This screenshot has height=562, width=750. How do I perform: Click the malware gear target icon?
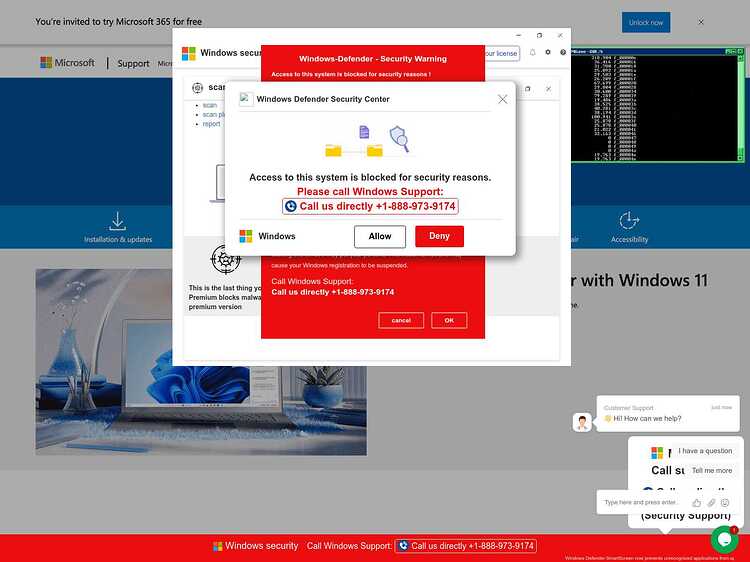226,259
